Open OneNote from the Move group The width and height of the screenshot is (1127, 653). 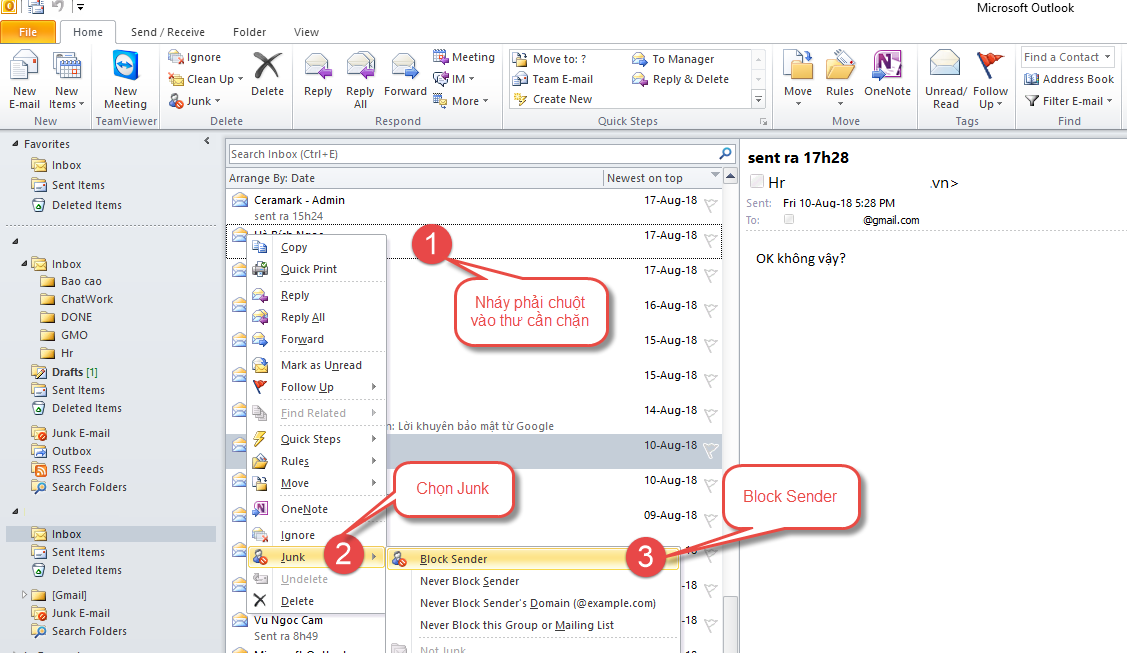pos(887,74)
